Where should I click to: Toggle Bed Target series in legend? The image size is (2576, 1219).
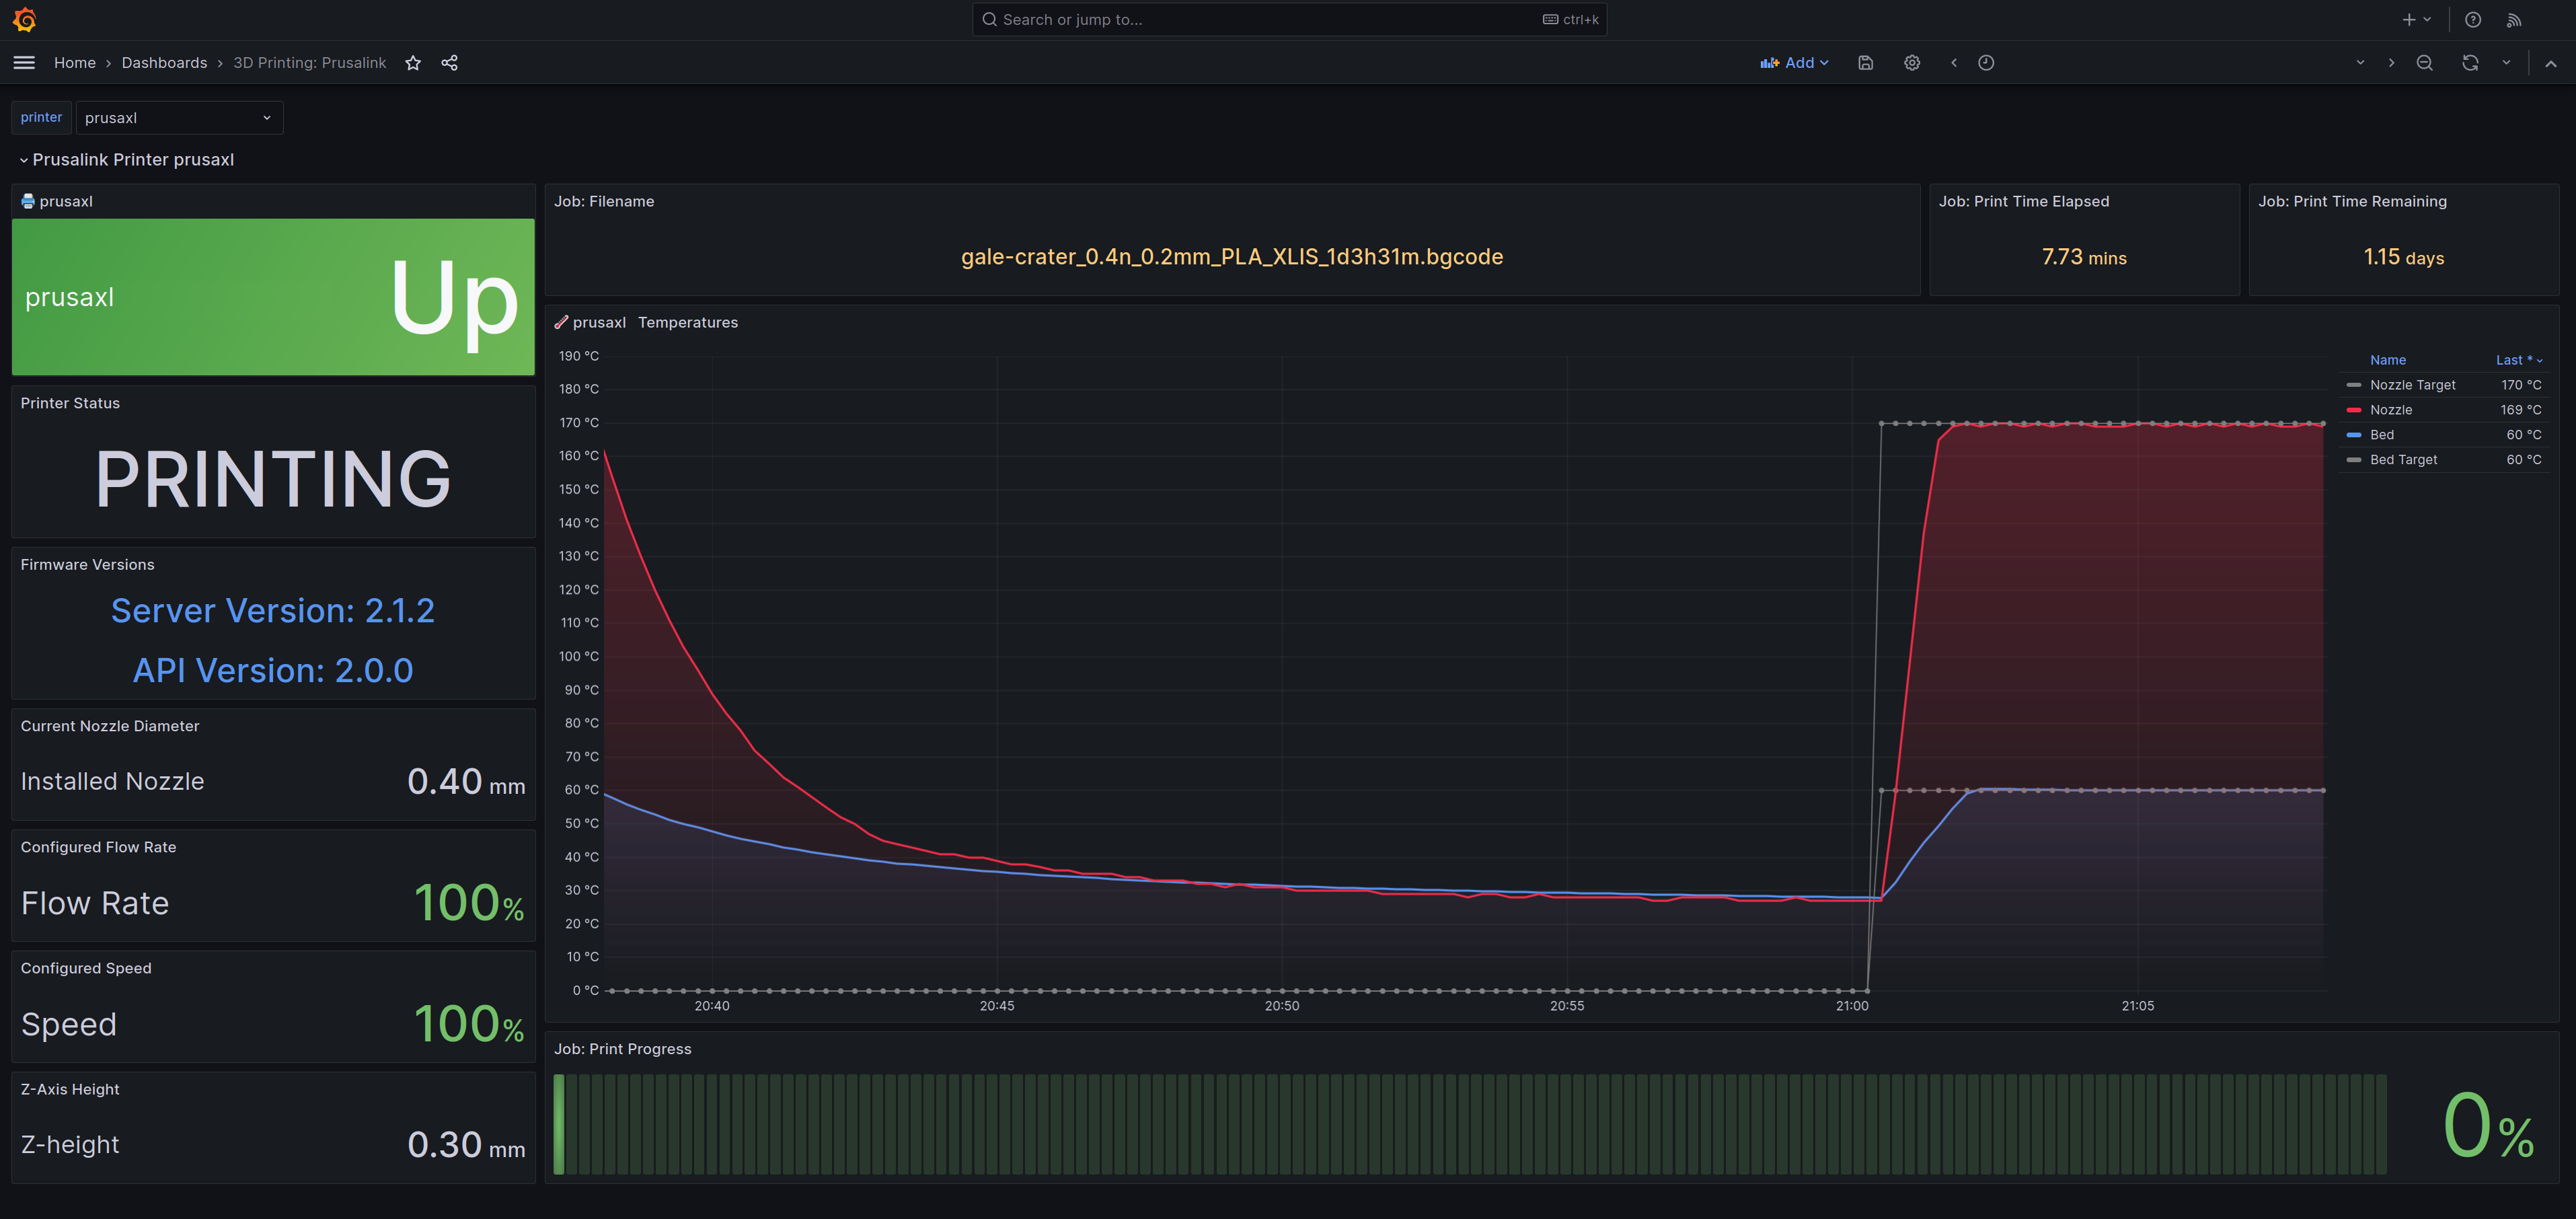point(2403,460)
